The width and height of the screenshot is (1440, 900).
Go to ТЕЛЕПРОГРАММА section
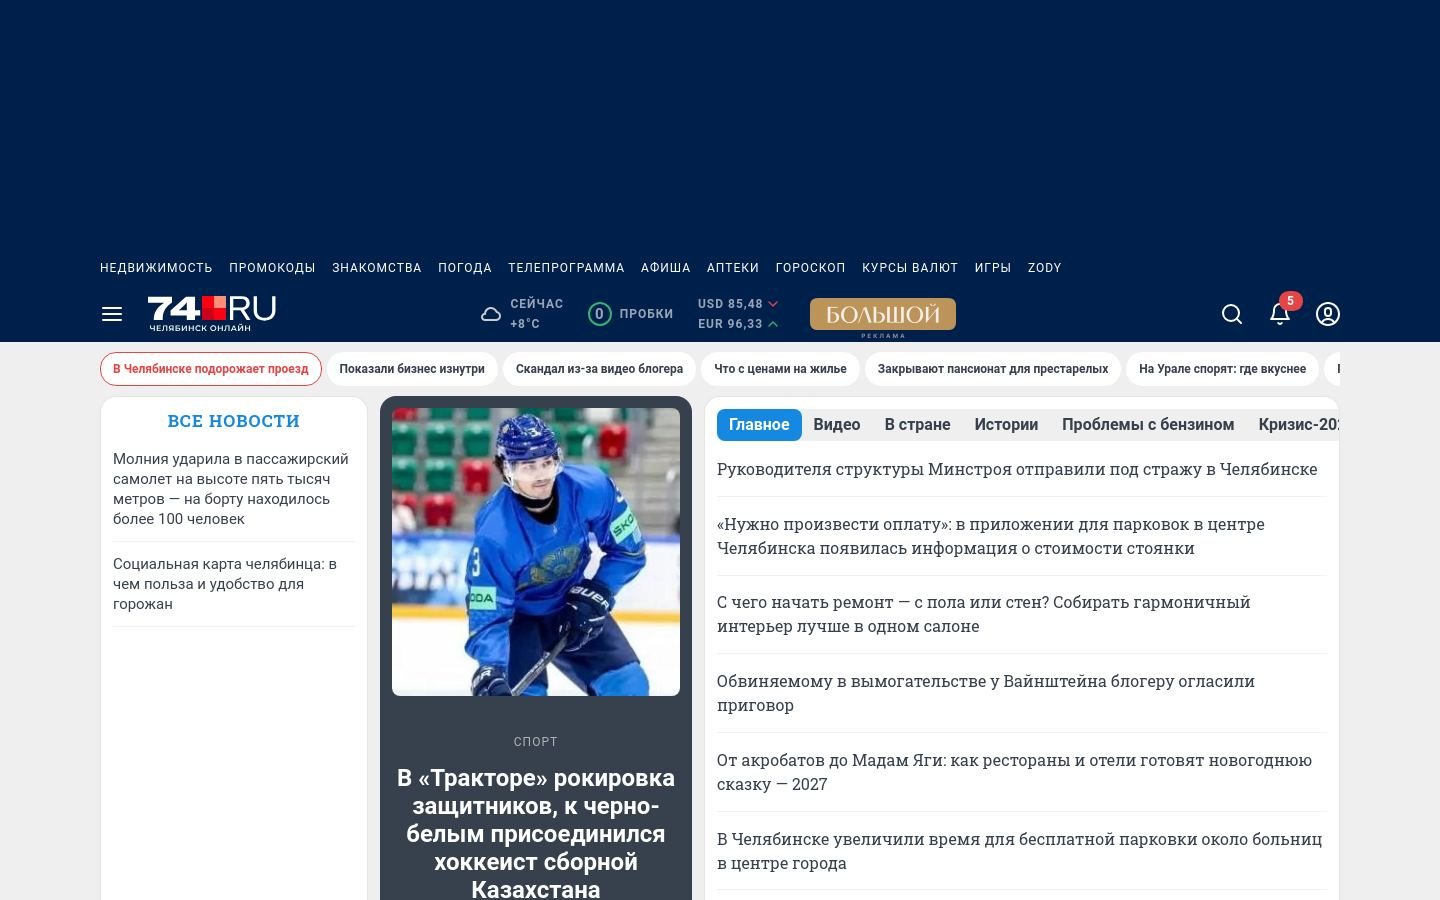[566, 268]
